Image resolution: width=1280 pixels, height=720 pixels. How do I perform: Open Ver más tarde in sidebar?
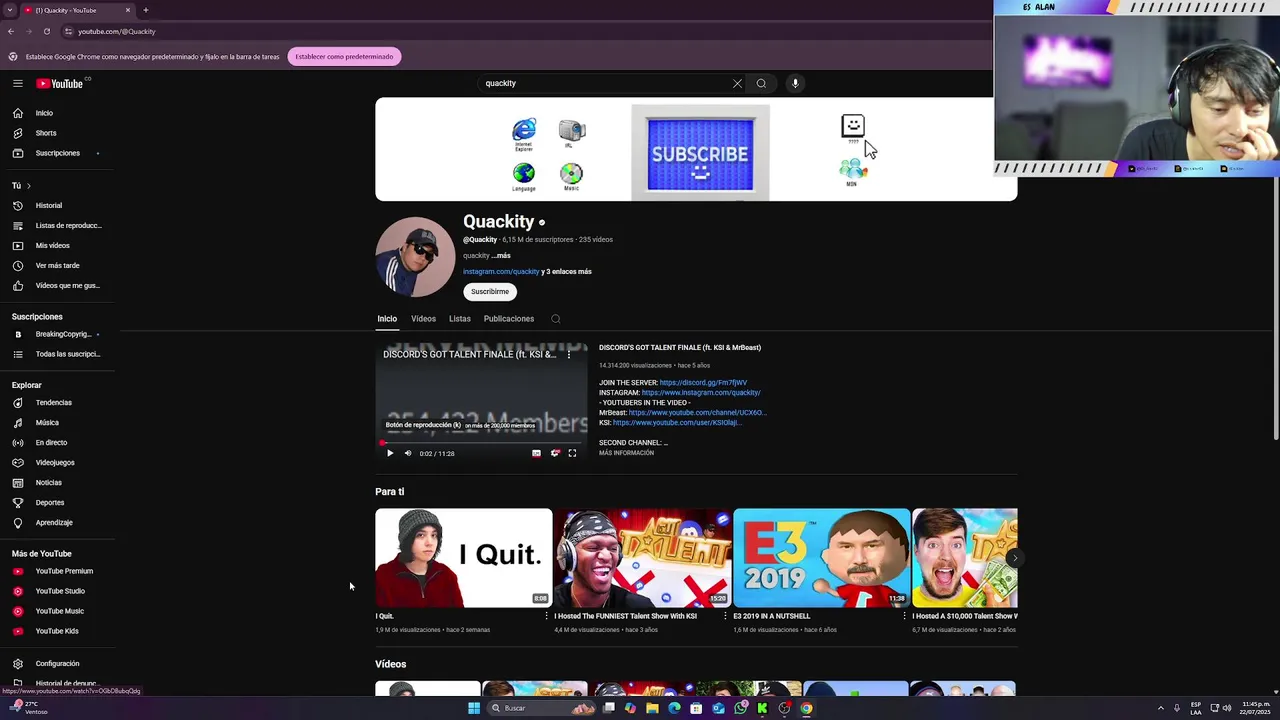click(x=56, y=265)
